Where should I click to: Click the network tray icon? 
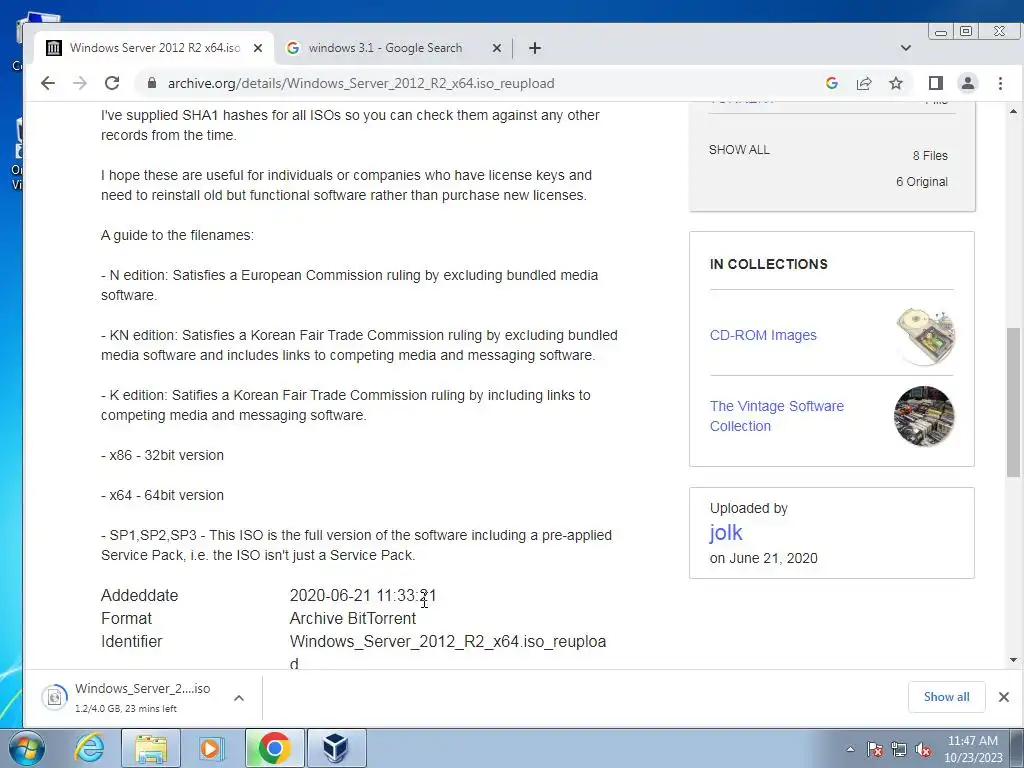tap(899, 750)
